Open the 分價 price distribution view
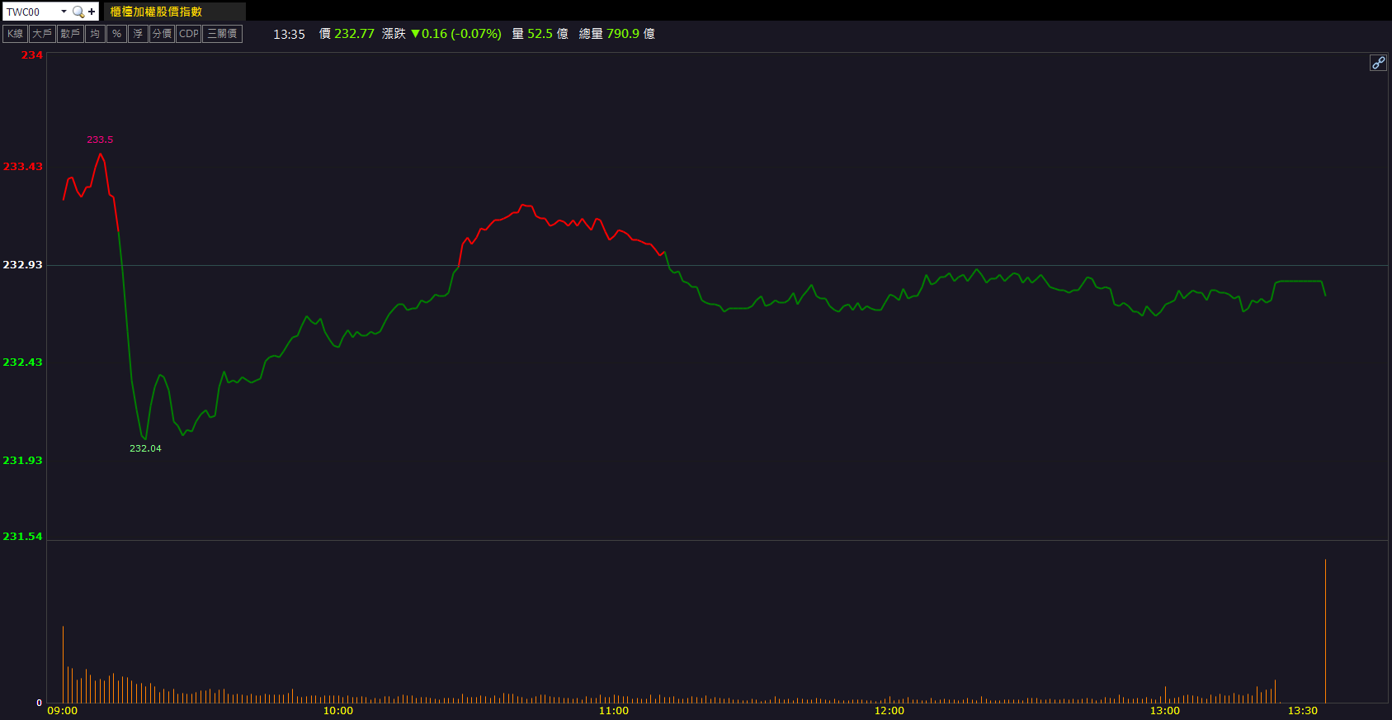The image size is (1392, 720). (162, 34)
